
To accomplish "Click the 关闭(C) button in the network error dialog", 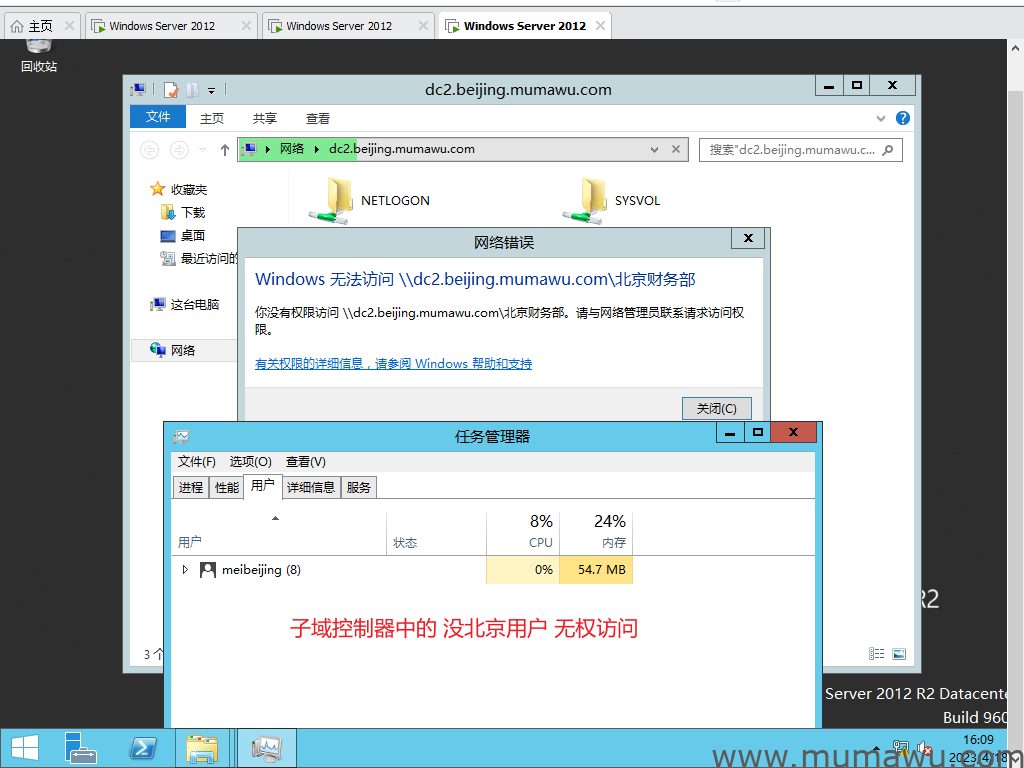I will point(716,408).
